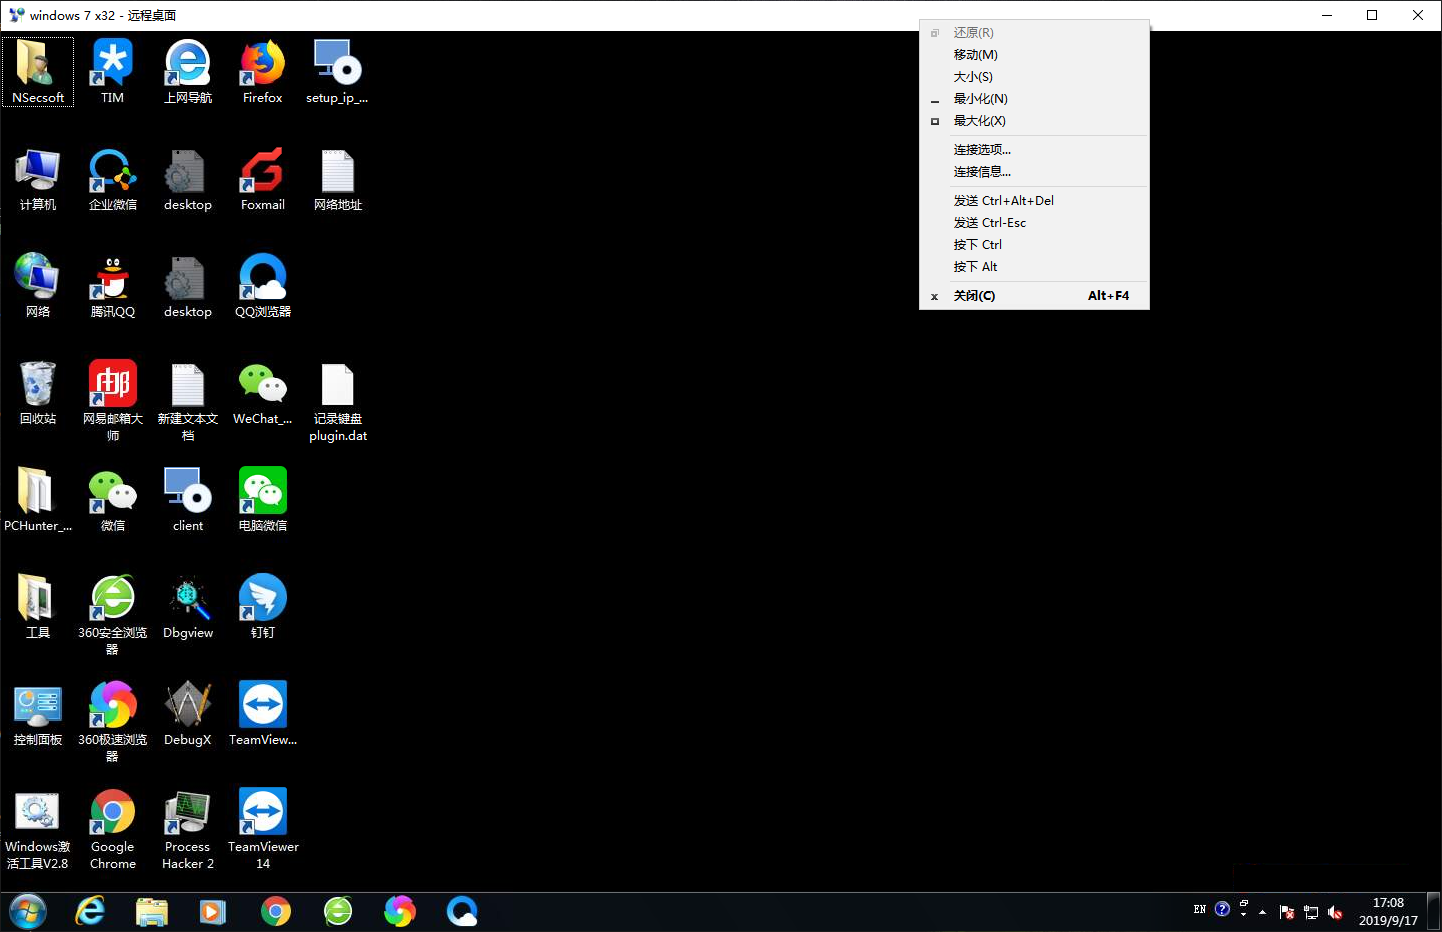Open Windows Explorer folder in taskbar
Screen dimensions: 1442x932
click(152, 911)
